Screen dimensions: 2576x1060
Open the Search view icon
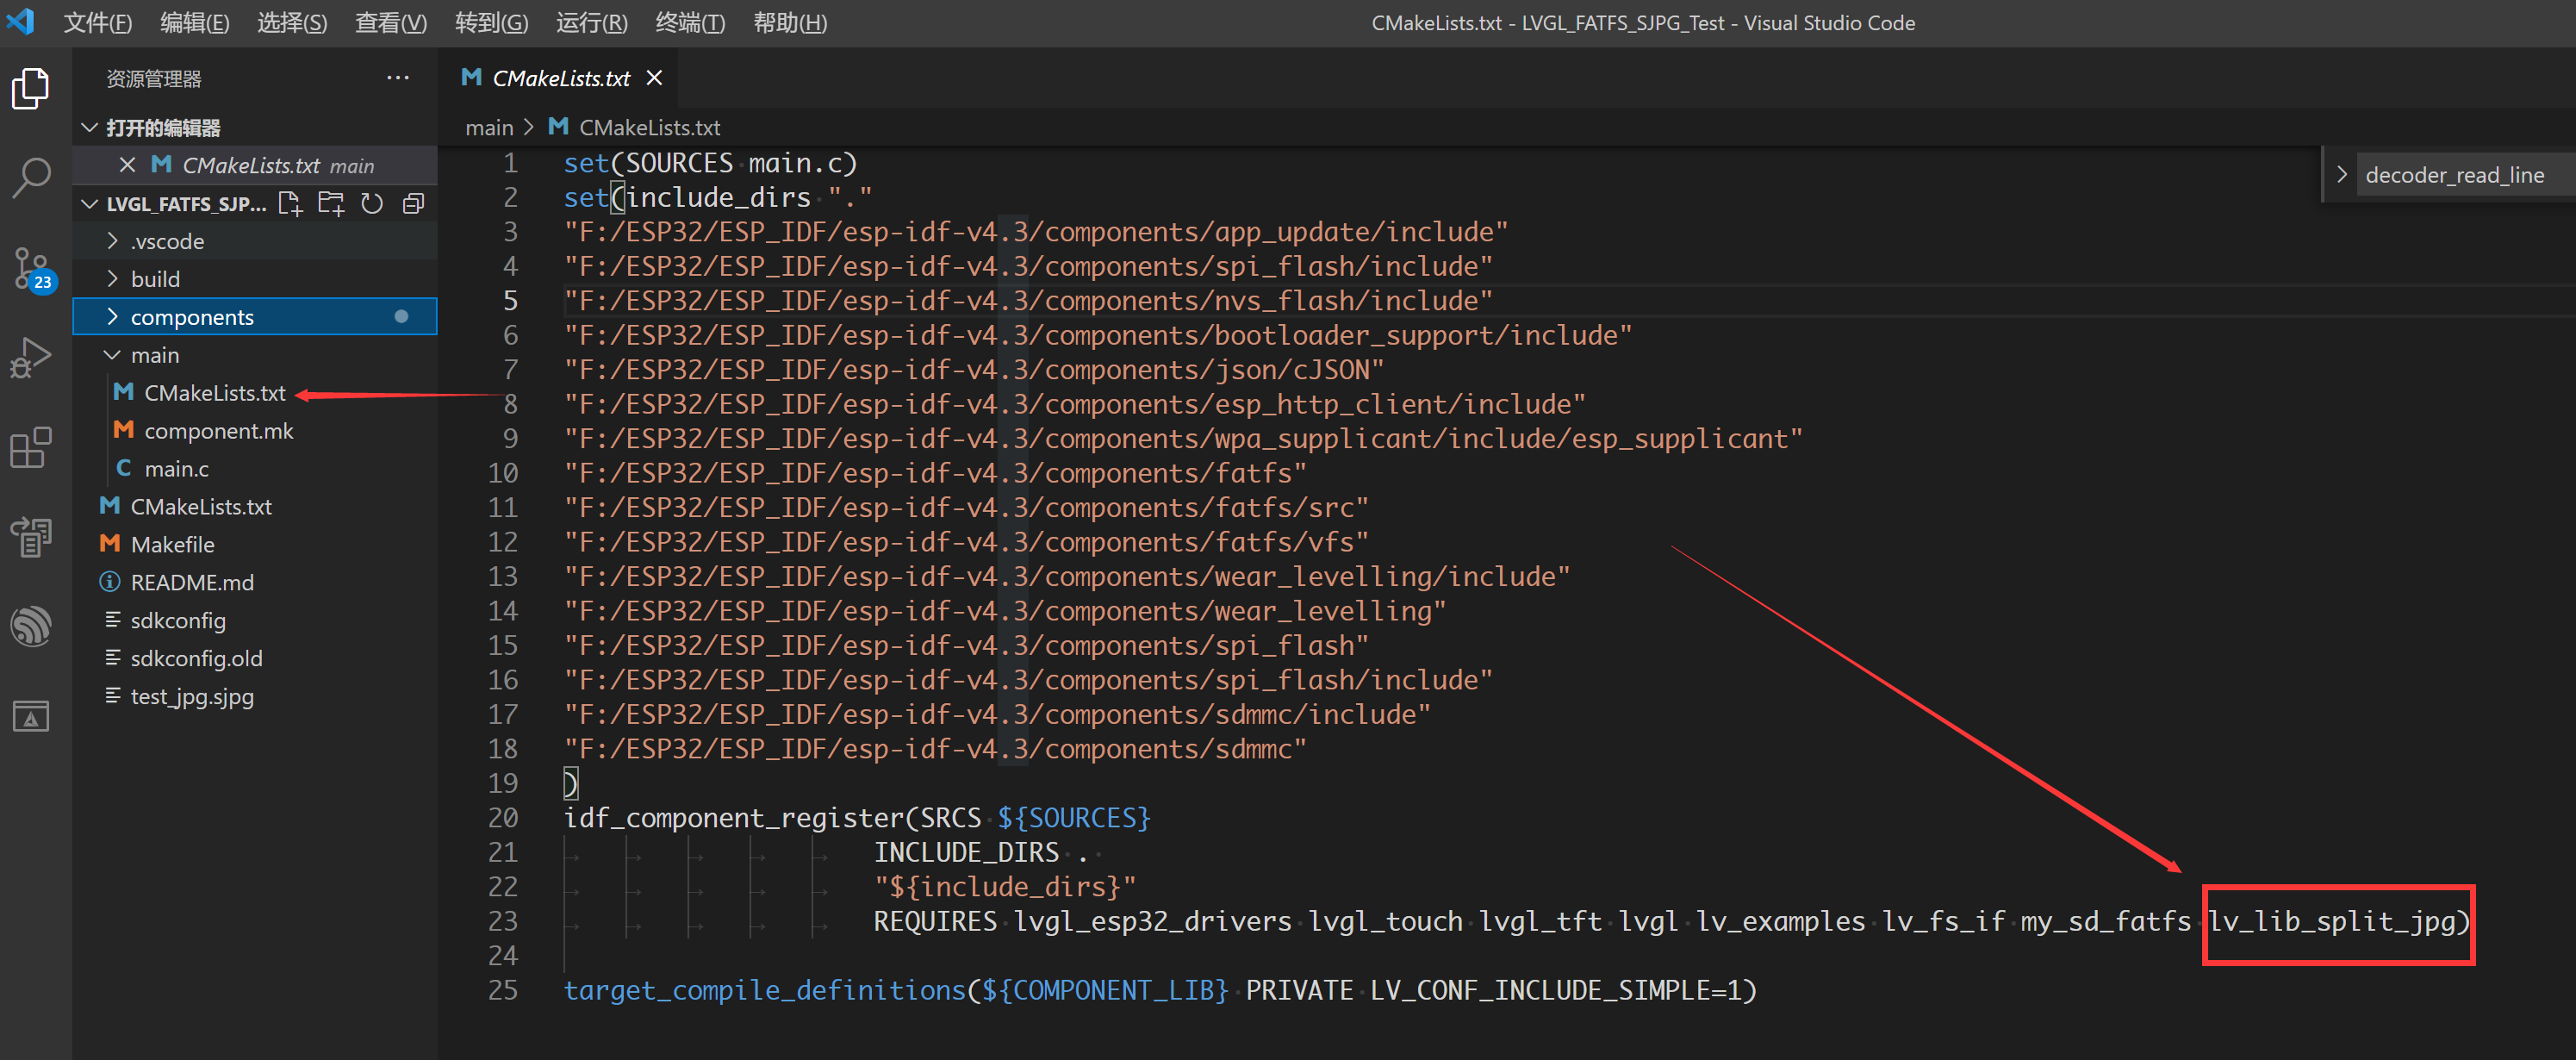coord(31,178)
